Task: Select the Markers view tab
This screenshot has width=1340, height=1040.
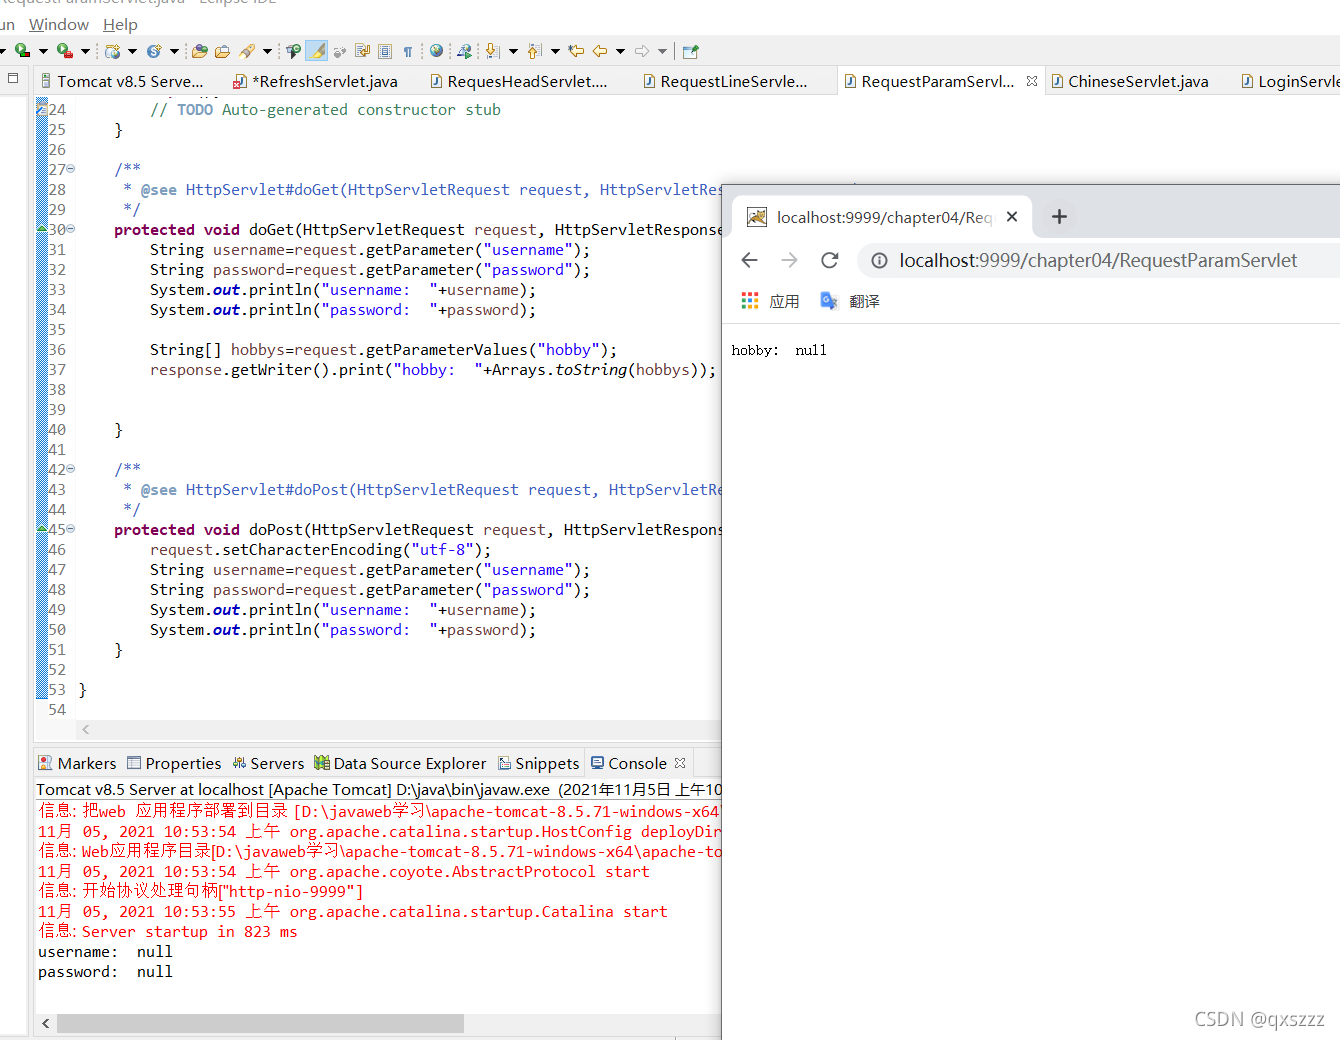Action: [77, 763]
